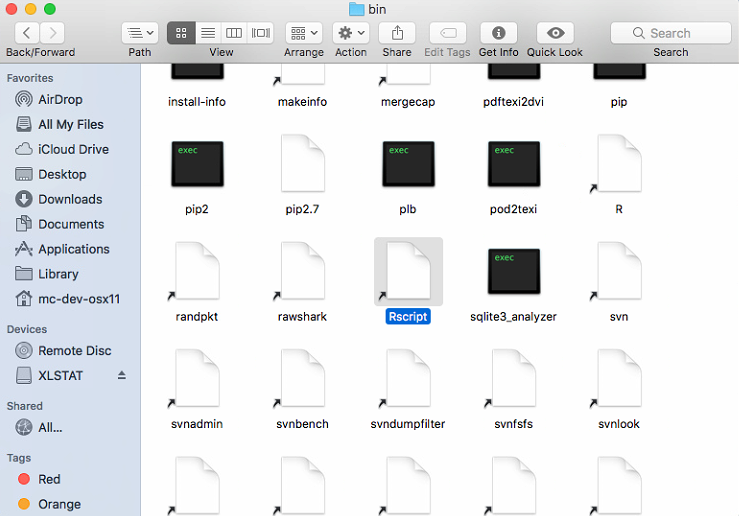Image resolution: width=739 pixels, height=516 pixels.
Task: Select the Red tag color dot
Action: click(x=24, y=479)
